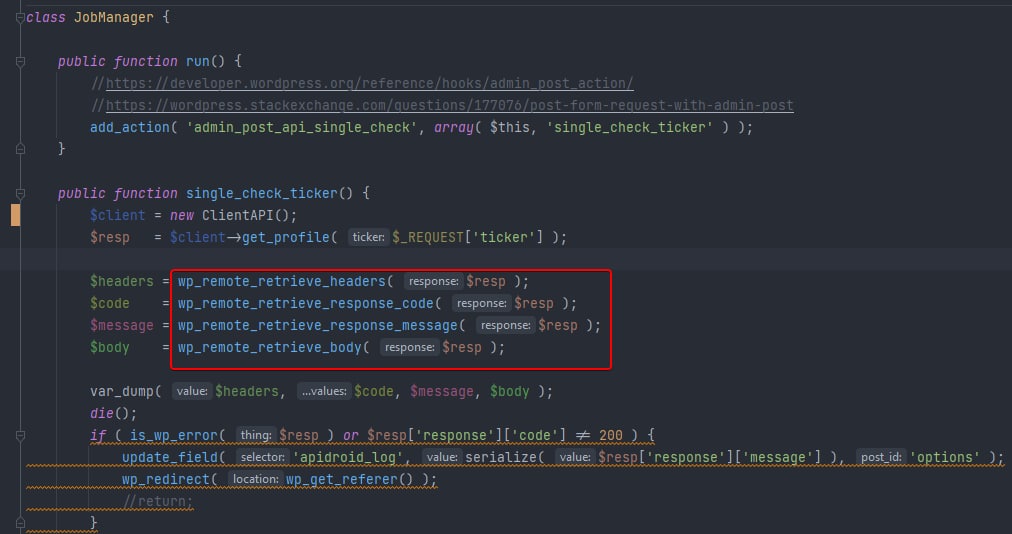Click wp_remote_retrieve_response_message function name

318,325
